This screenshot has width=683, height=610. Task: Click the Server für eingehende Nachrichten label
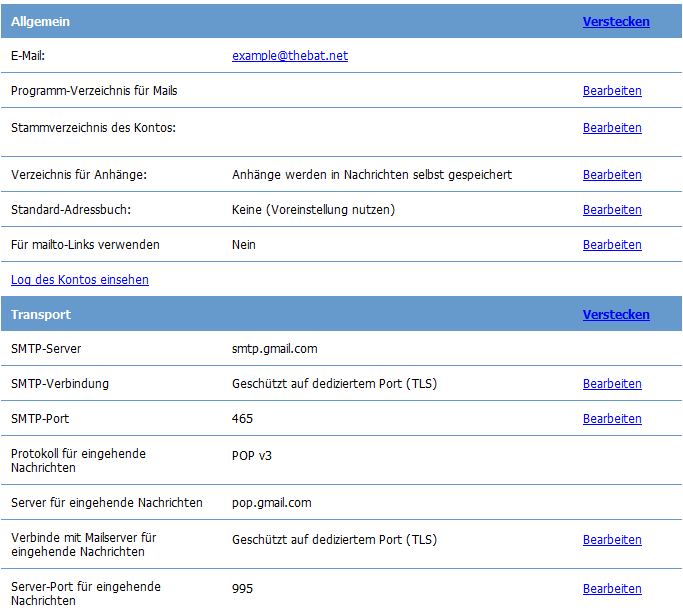[107, 502]
